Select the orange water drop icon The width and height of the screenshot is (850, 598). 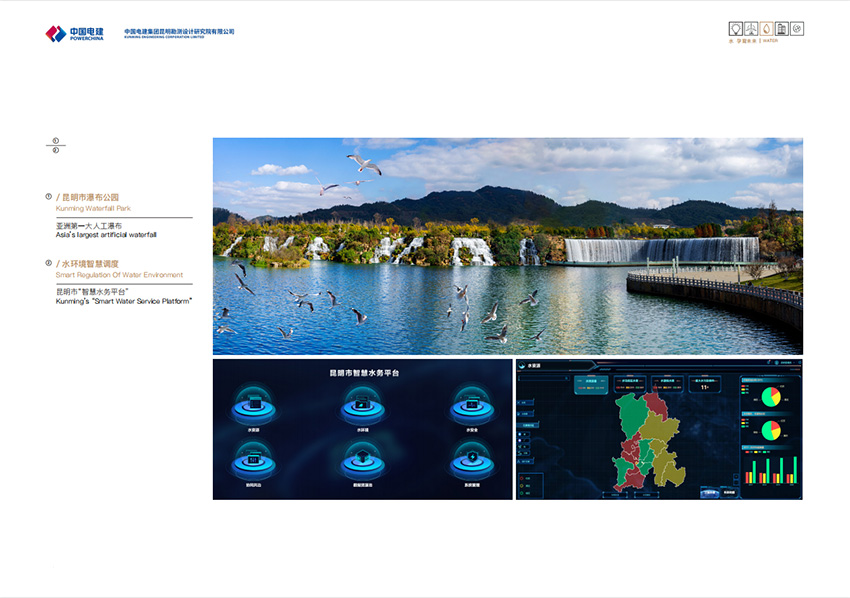tap(766, 29)
